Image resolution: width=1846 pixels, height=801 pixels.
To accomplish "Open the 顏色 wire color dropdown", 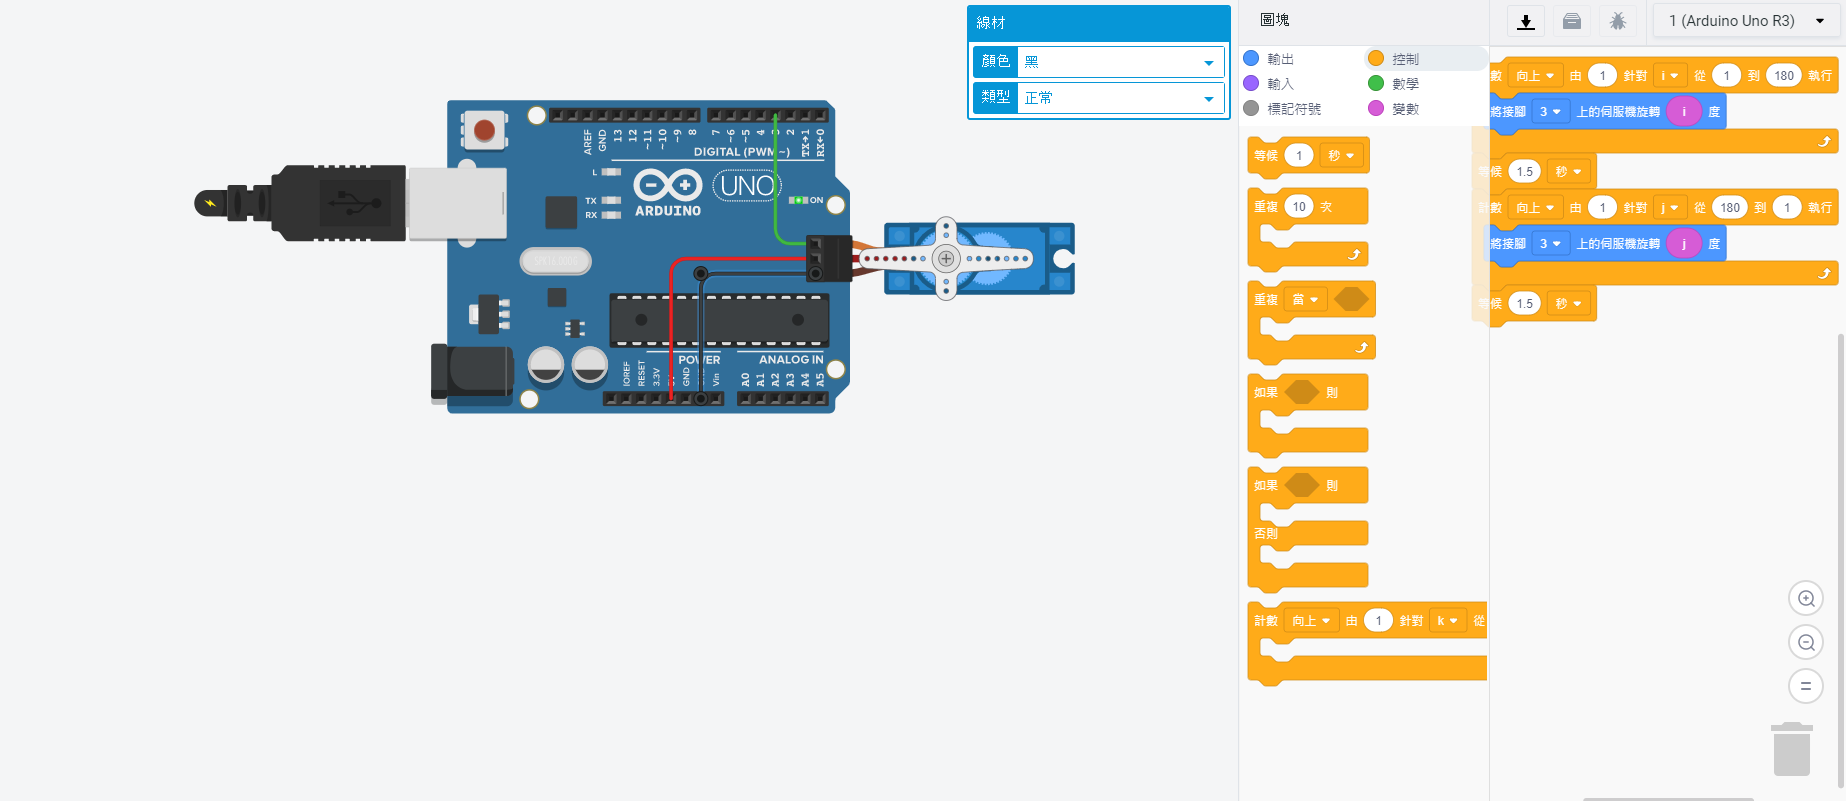I will coord(1120,62).
